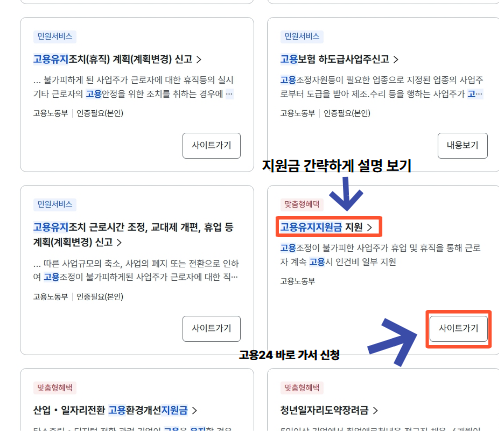Click 사이트가기 button in 고용유지조치(휴직) card
This screenshot has height=448, width=499.
211,146
